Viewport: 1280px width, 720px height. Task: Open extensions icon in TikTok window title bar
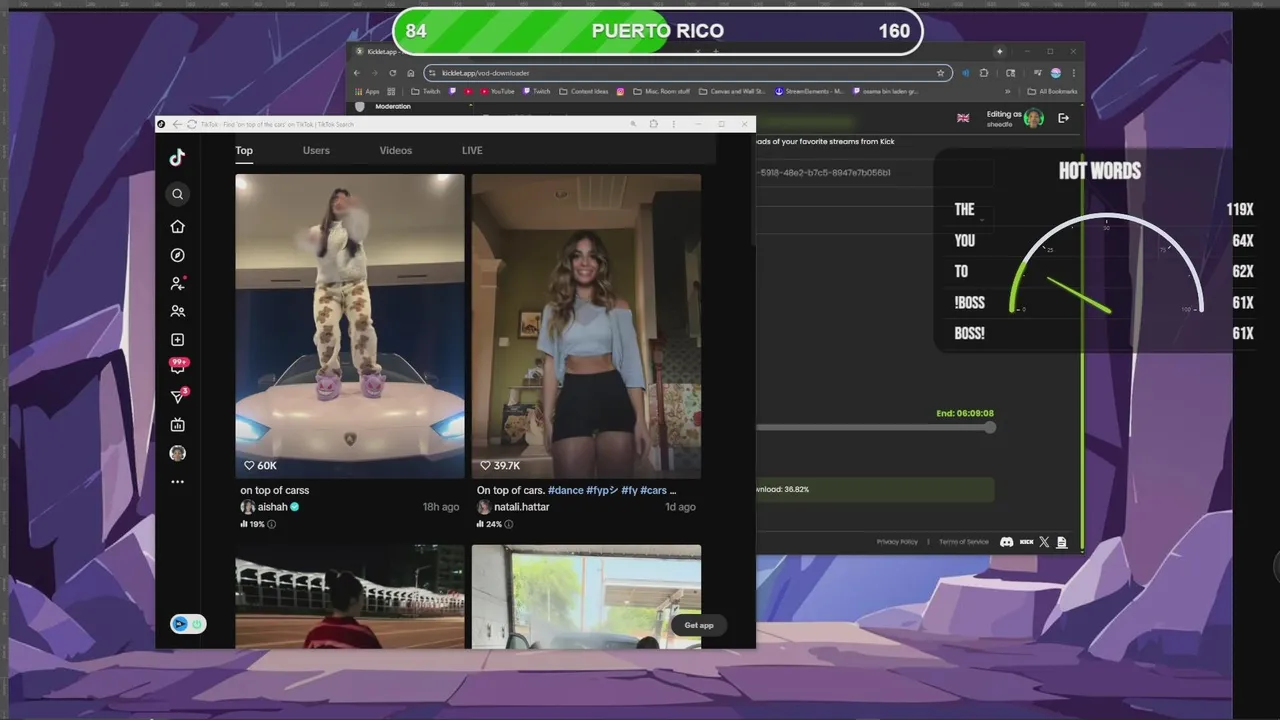click(x=654, y=124)
